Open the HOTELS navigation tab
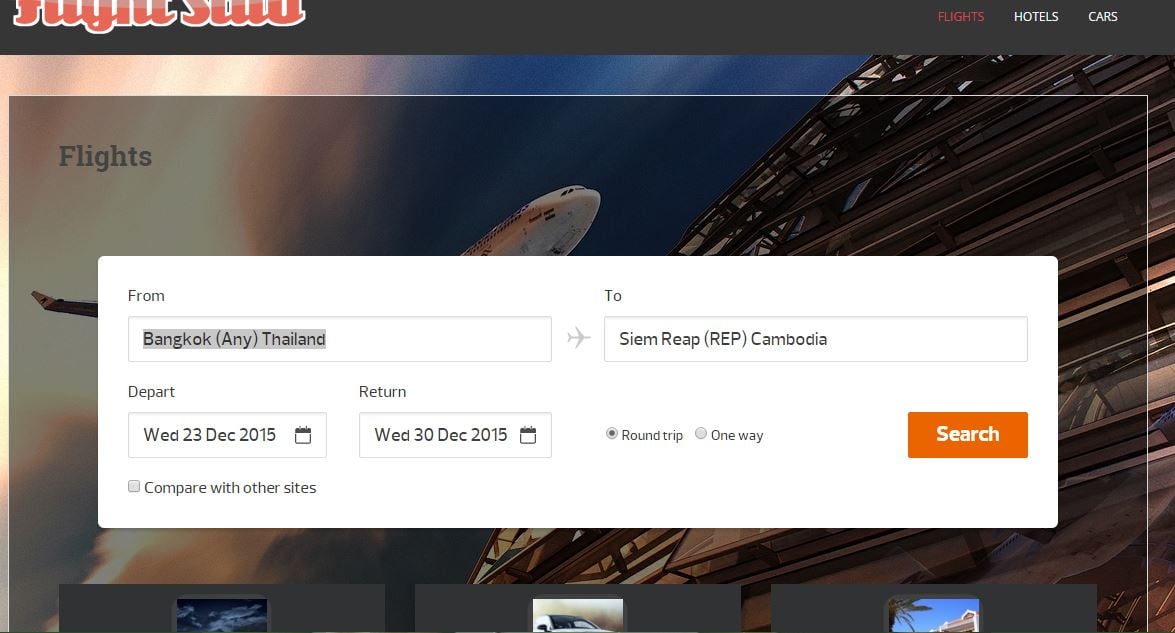The width and height of the screenshot is (1175, 633). 1036,16
